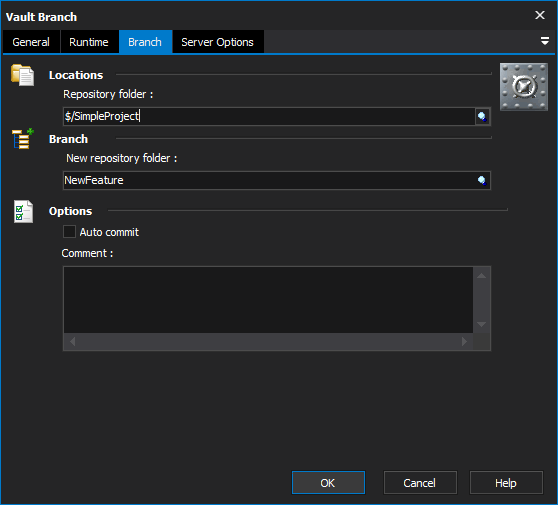Click the vault safe icon
Screen dimensions: 558x505
523,87
